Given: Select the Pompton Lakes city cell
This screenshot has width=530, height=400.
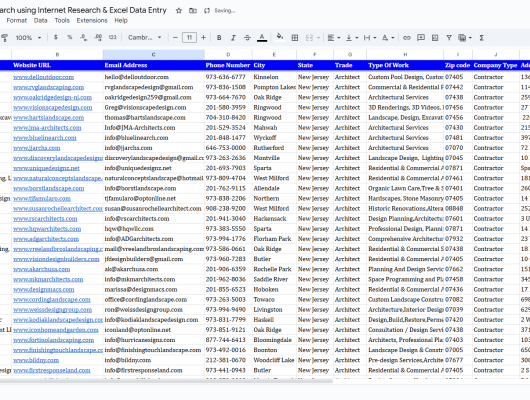Looking at the screenshot, I should tap(274, 87).
